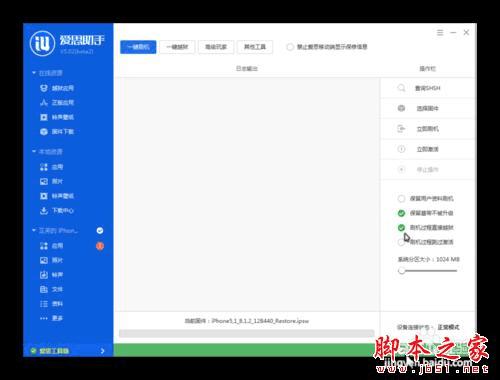Open Download Center (下载中心) in the sidebar
Image resolution: width=500 pixels, height=380 pixels.
[x=57, y=211]
